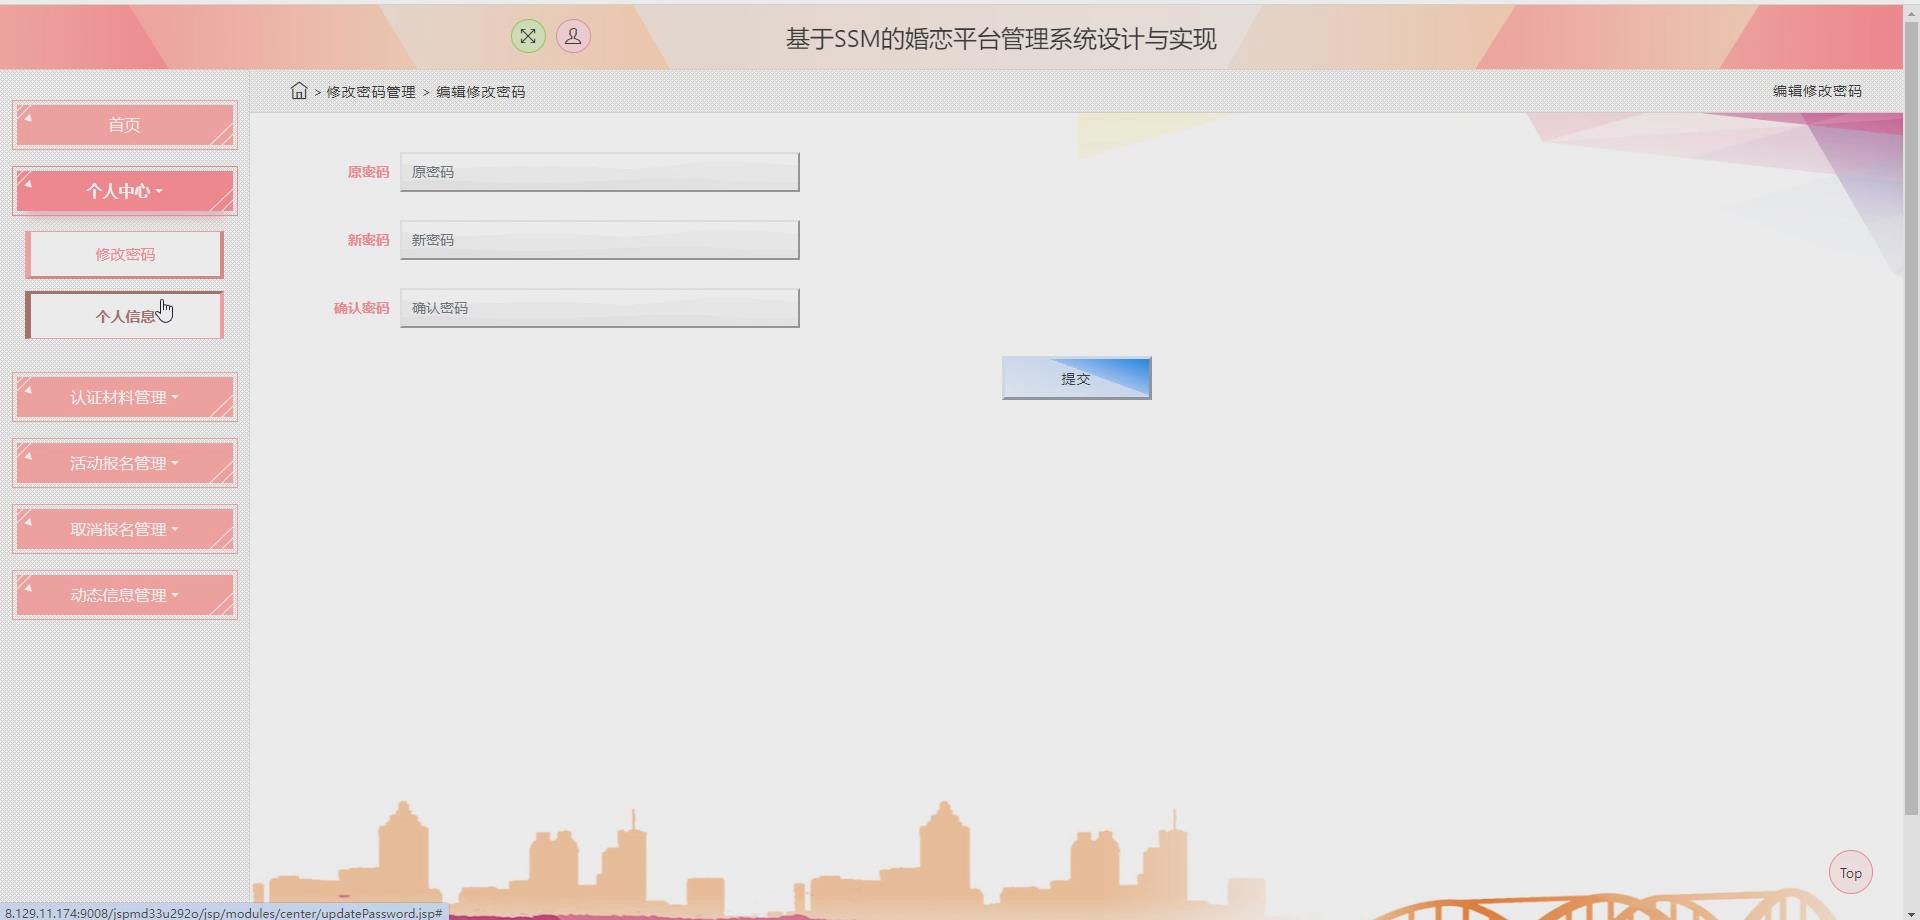Open the user profile icon in header

click(573, 36)
